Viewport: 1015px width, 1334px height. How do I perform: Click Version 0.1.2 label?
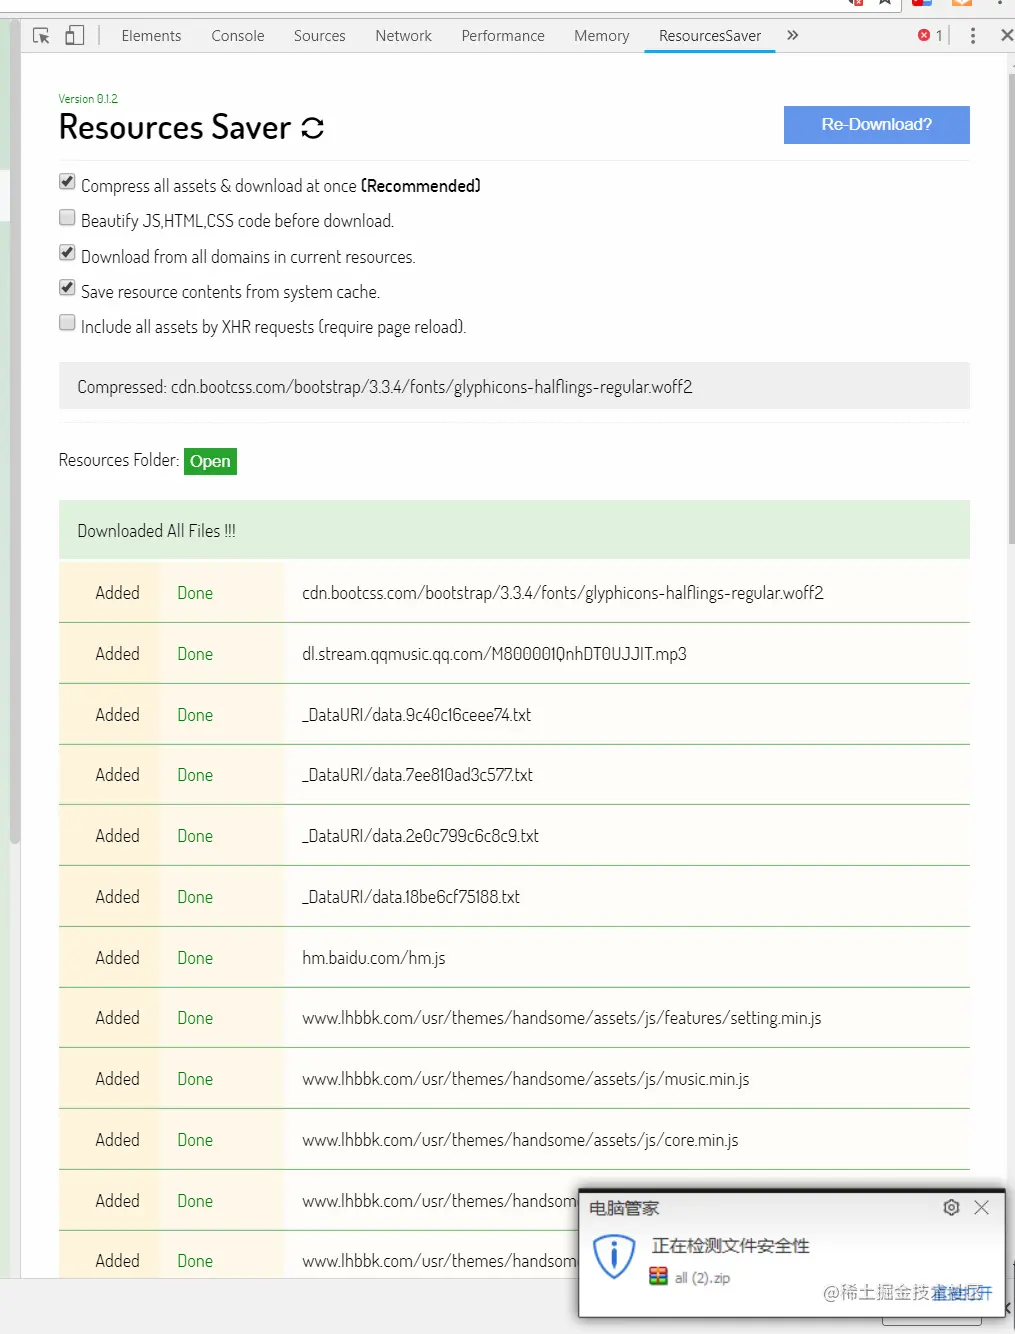pos(88,99)
